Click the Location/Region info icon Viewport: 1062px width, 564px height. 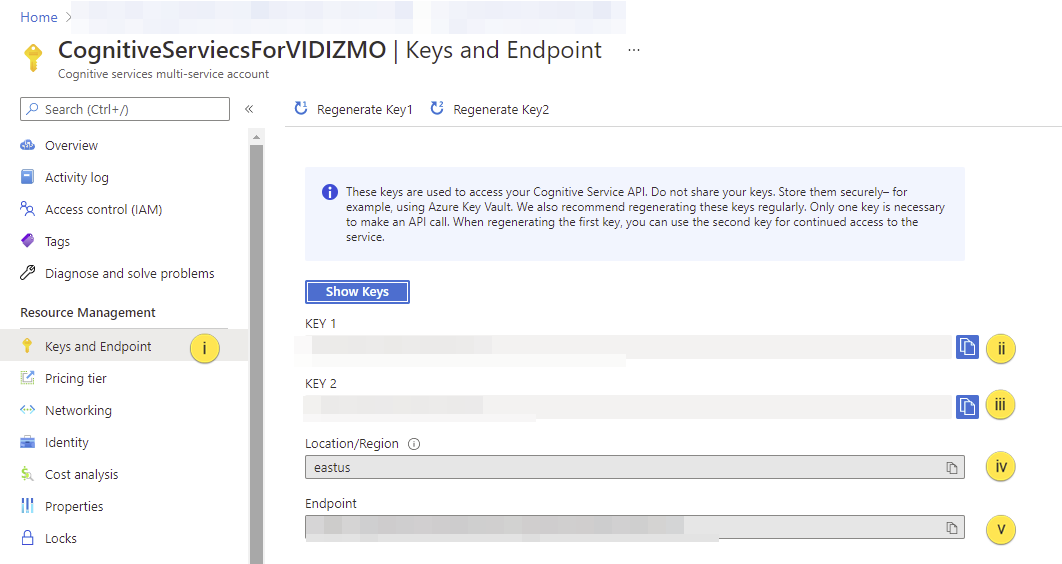[414, 444]
